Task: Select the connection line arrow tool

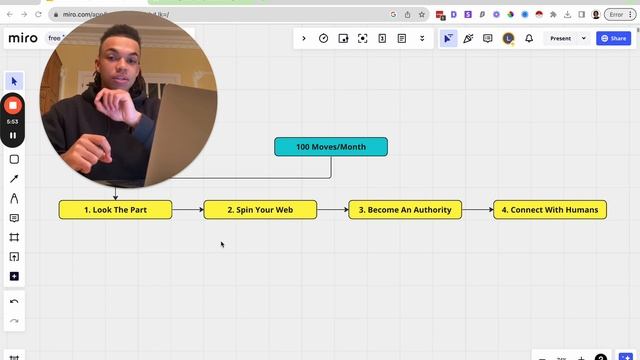Action: (14, 179)
